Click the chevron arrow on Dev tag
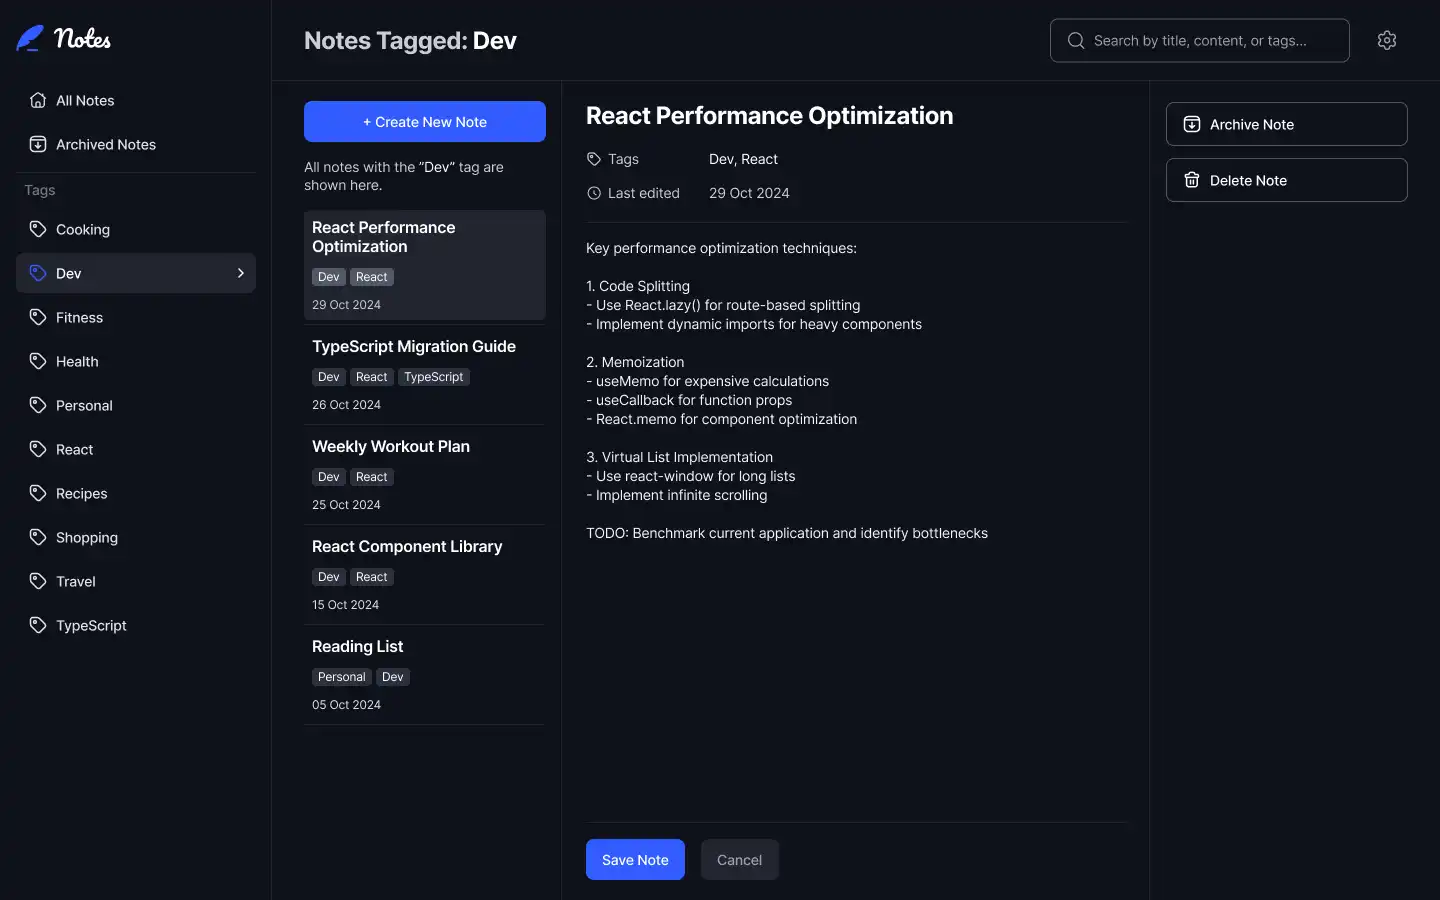The image size is (1440, 900). click(240, 273)
